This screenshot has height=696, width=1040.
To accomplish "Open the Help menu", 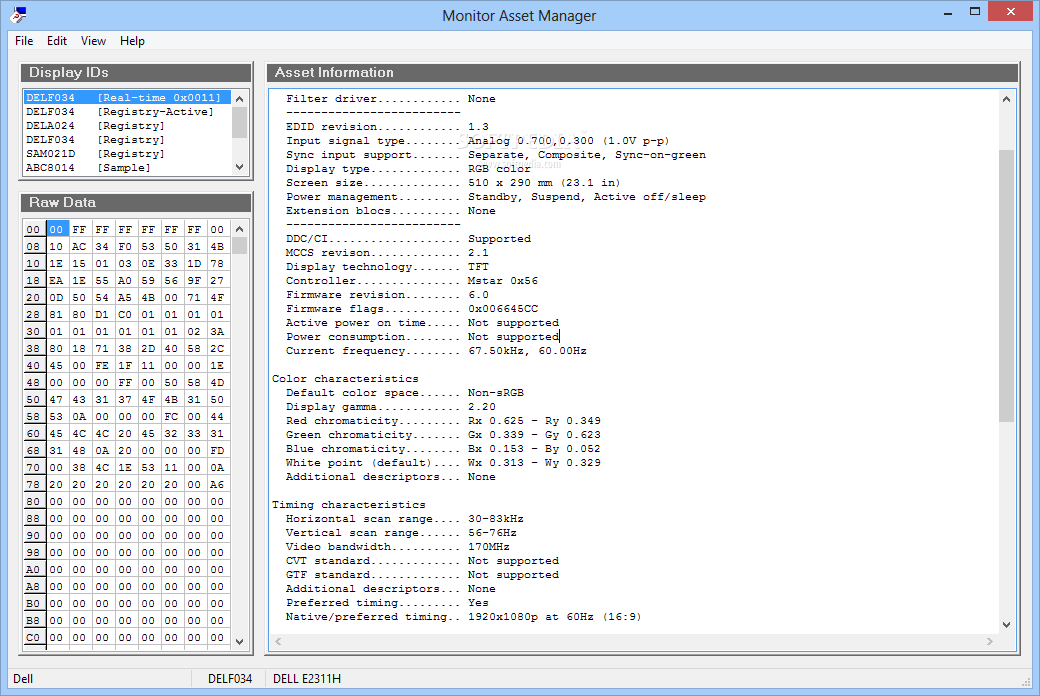I will pos(132,41).
